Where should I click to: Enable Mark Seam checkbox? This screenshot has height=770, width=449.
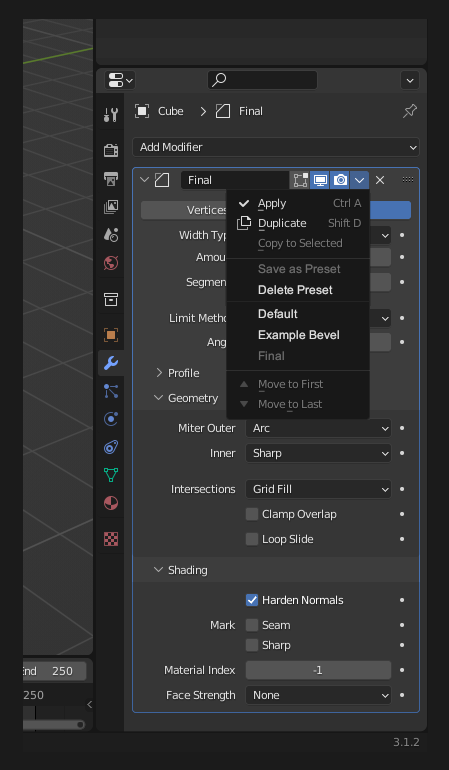click(252, 625)
